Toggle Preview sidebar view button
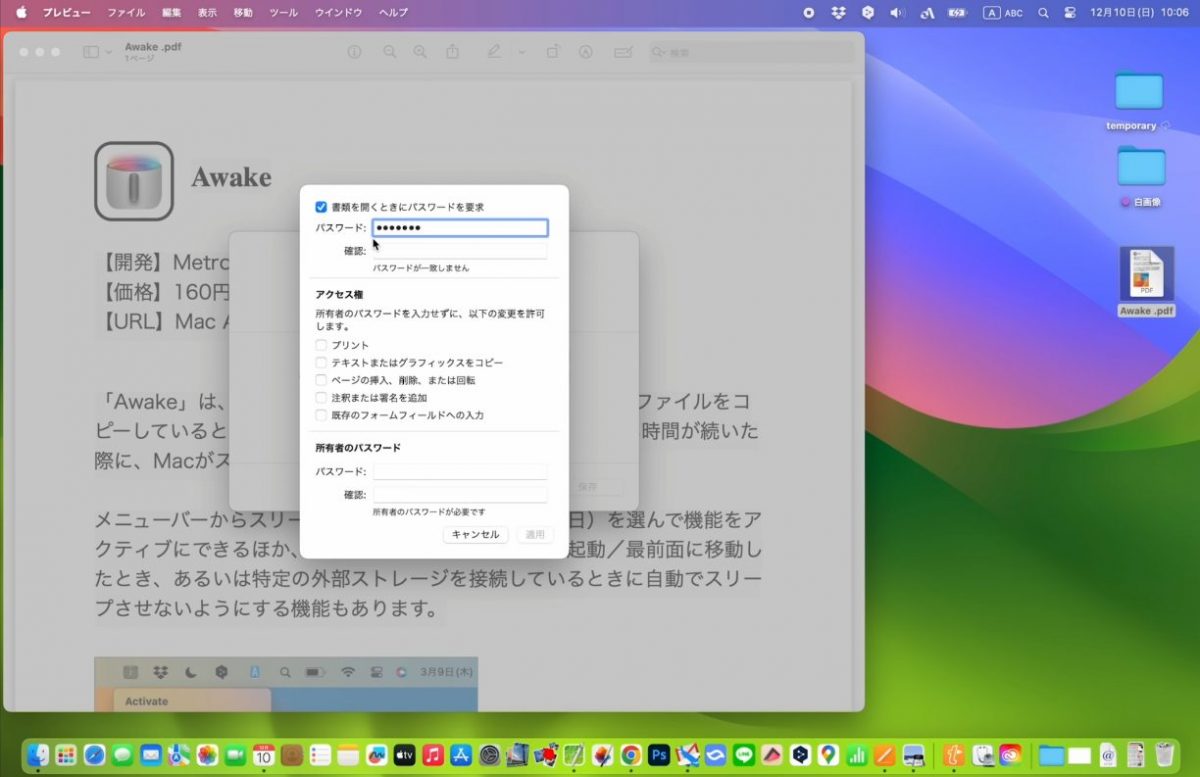 tap(91, 52)
